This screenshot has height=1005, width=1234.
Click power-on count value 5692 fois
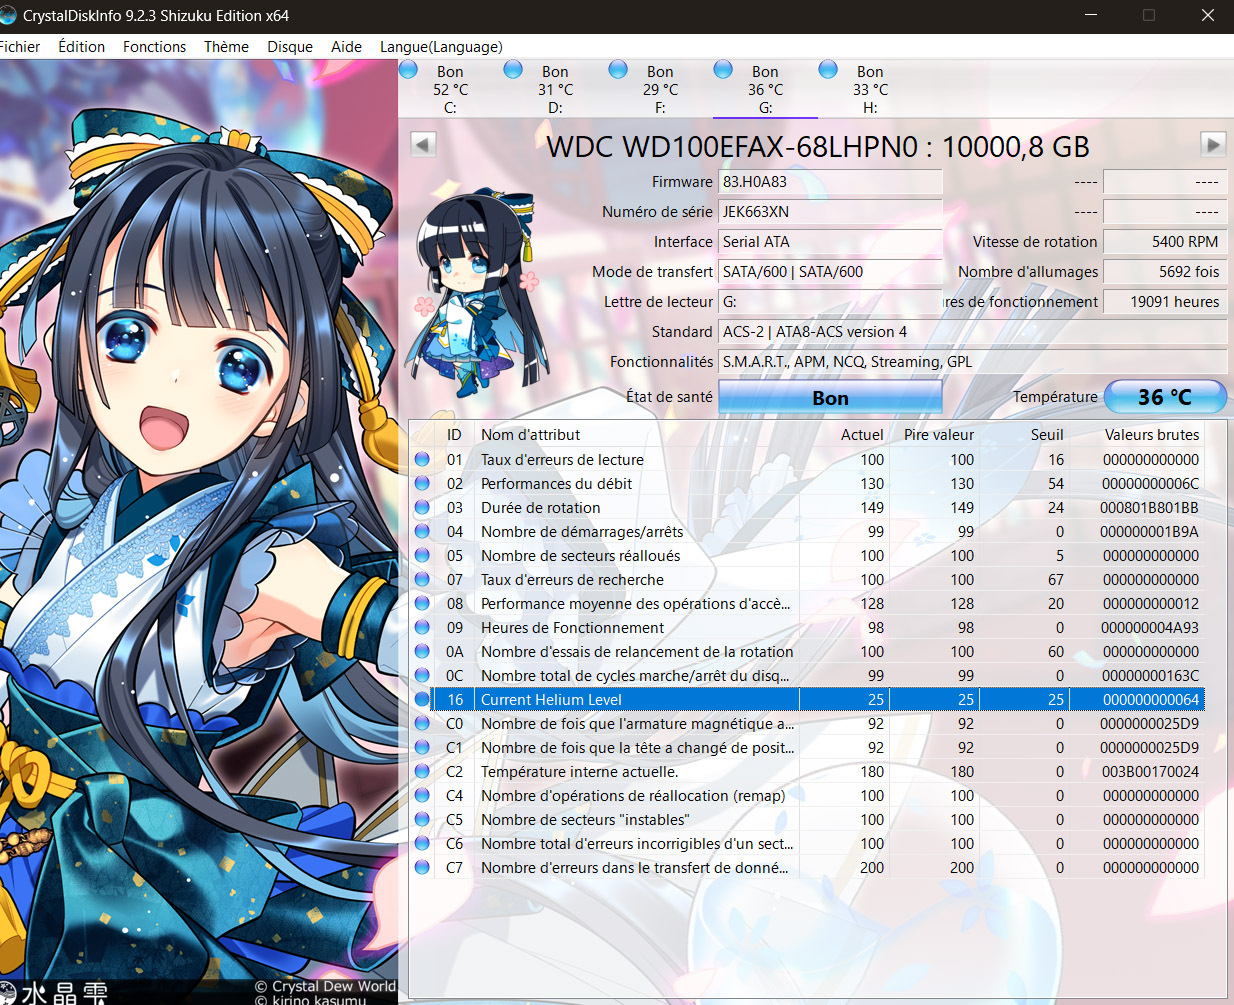point(1165,272)
